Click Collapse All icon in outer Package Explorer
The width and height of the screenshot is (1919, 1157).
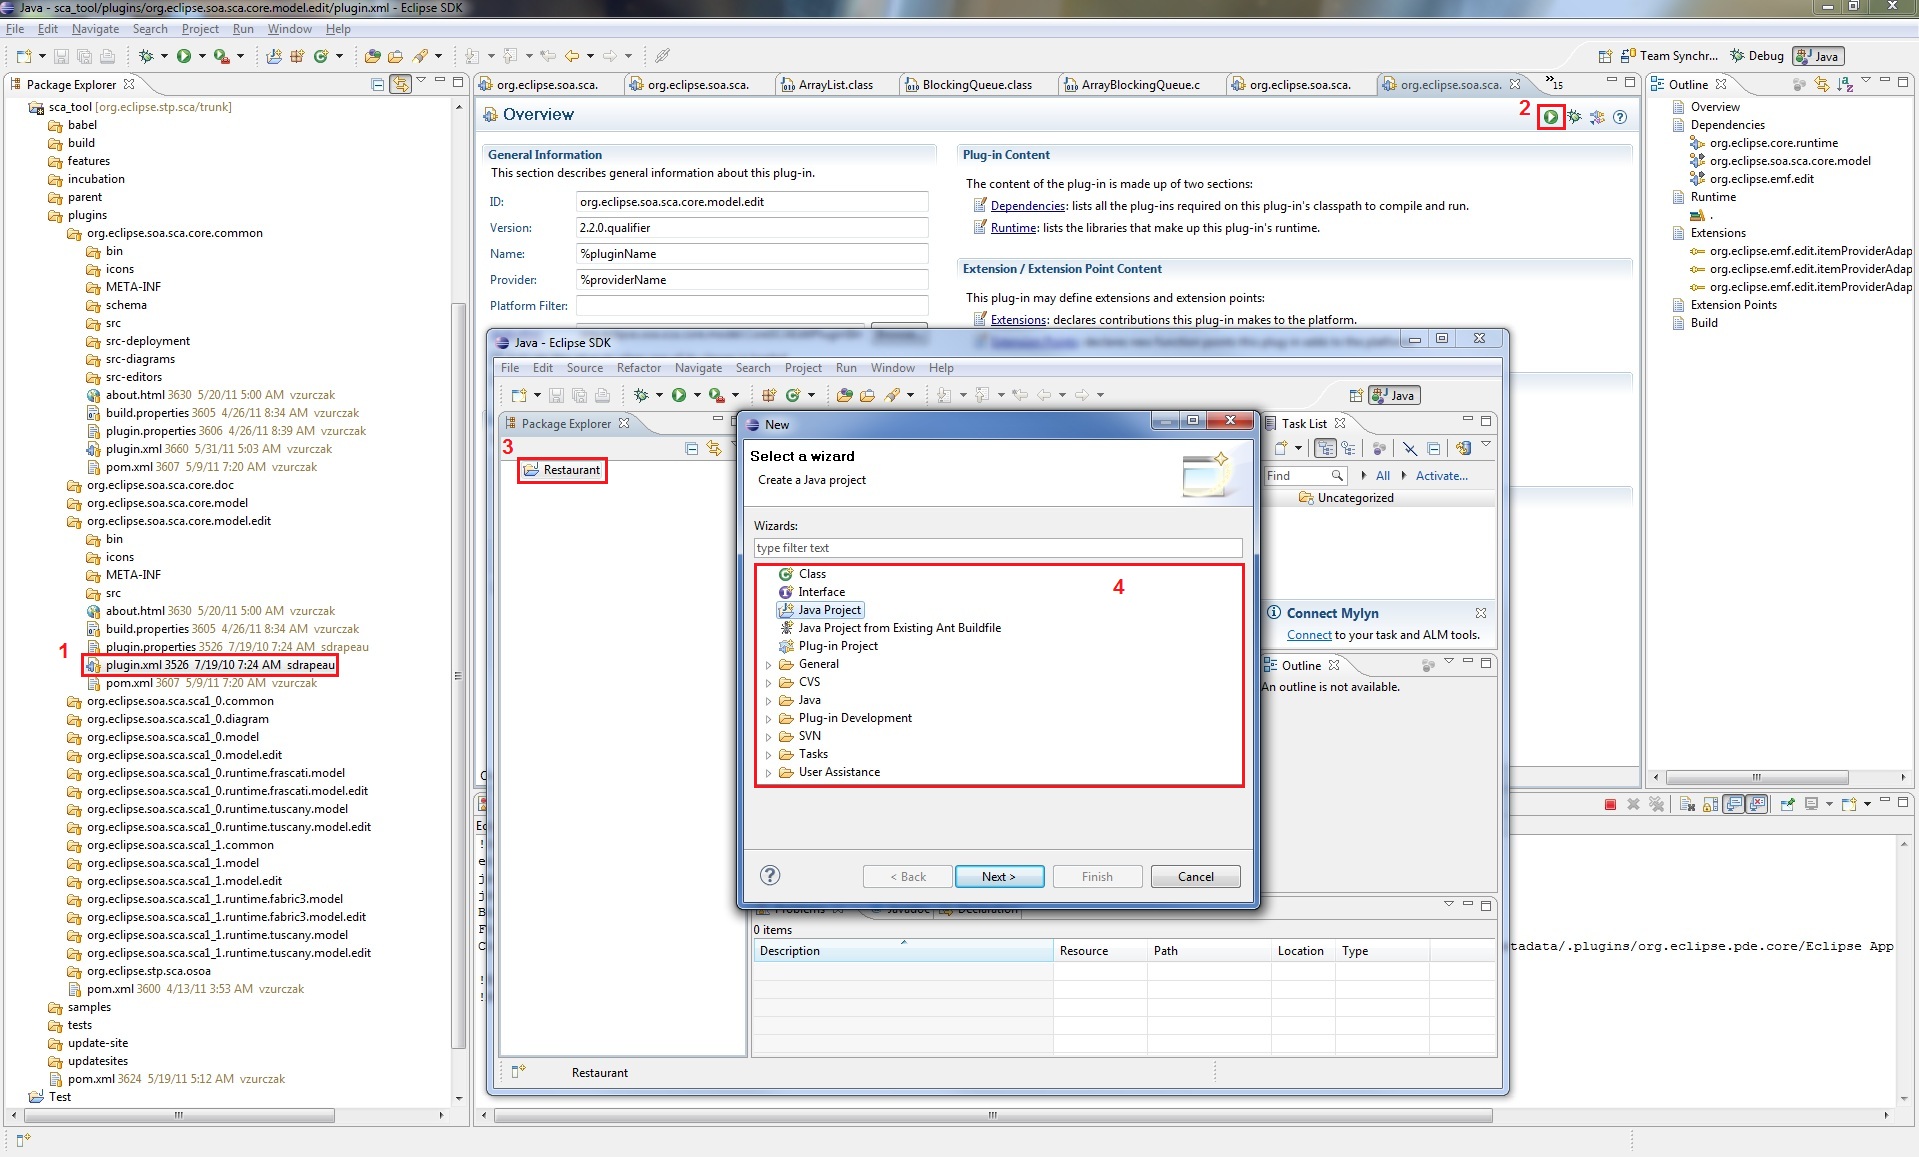(x=377, y=85)
